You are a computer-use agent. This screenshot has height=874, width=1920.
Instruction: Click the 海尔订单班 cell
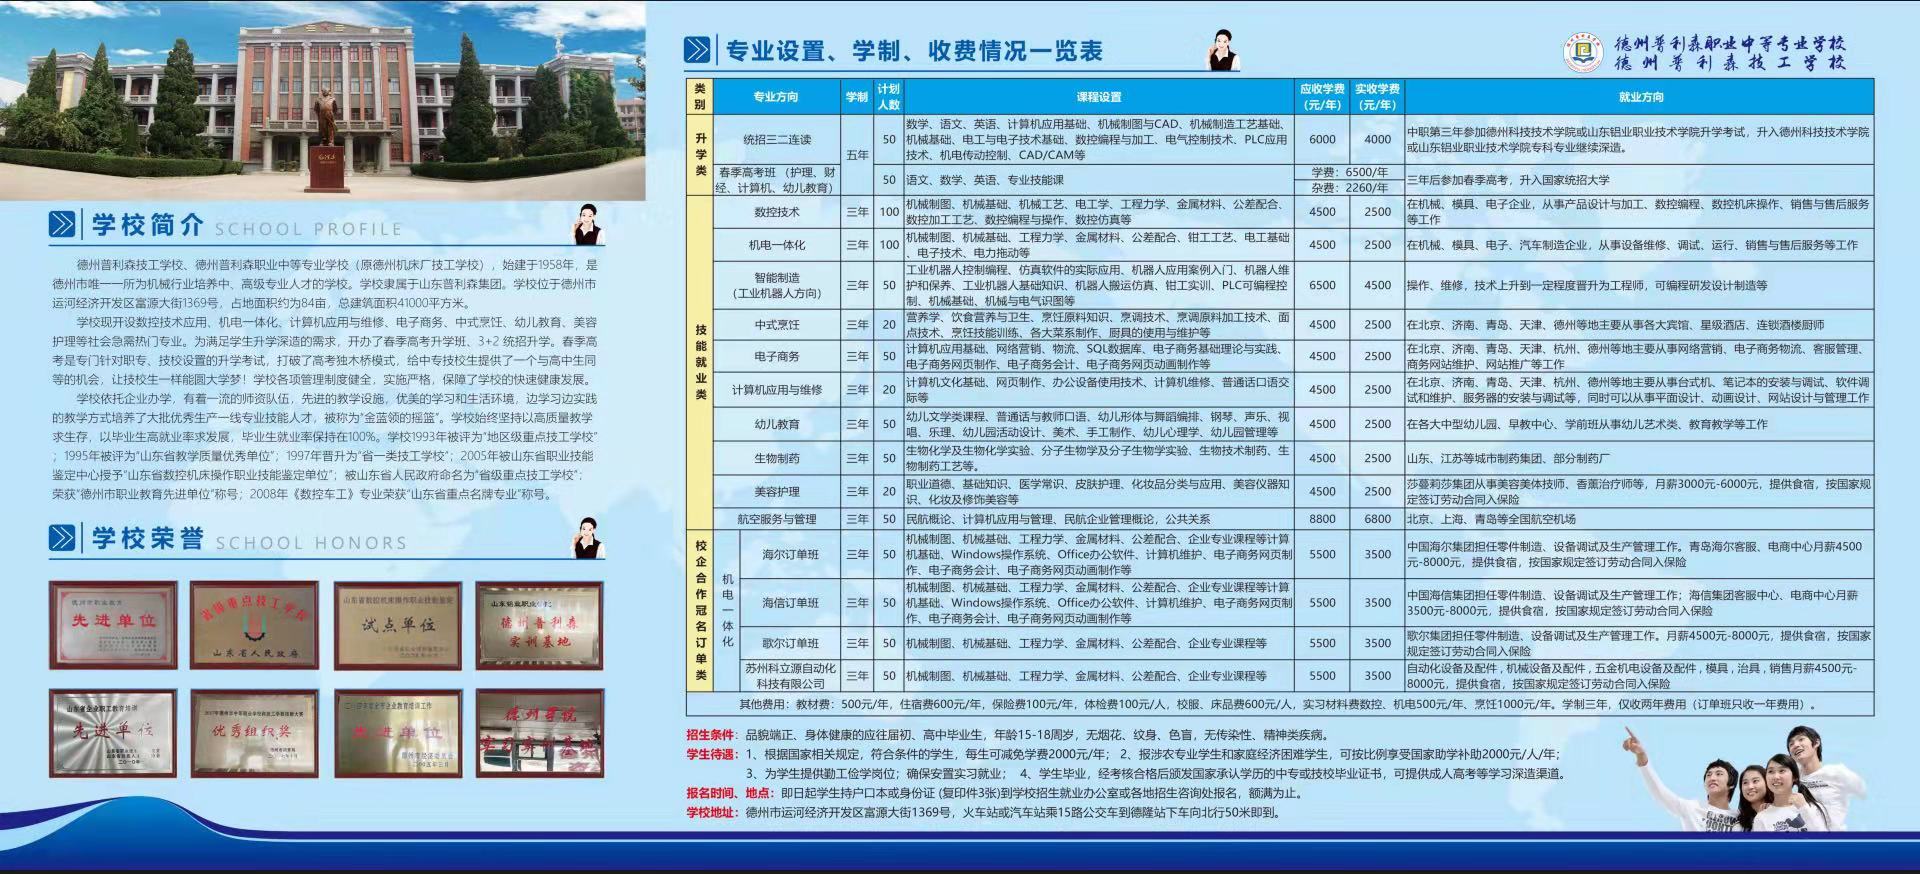tap(790, 554)
